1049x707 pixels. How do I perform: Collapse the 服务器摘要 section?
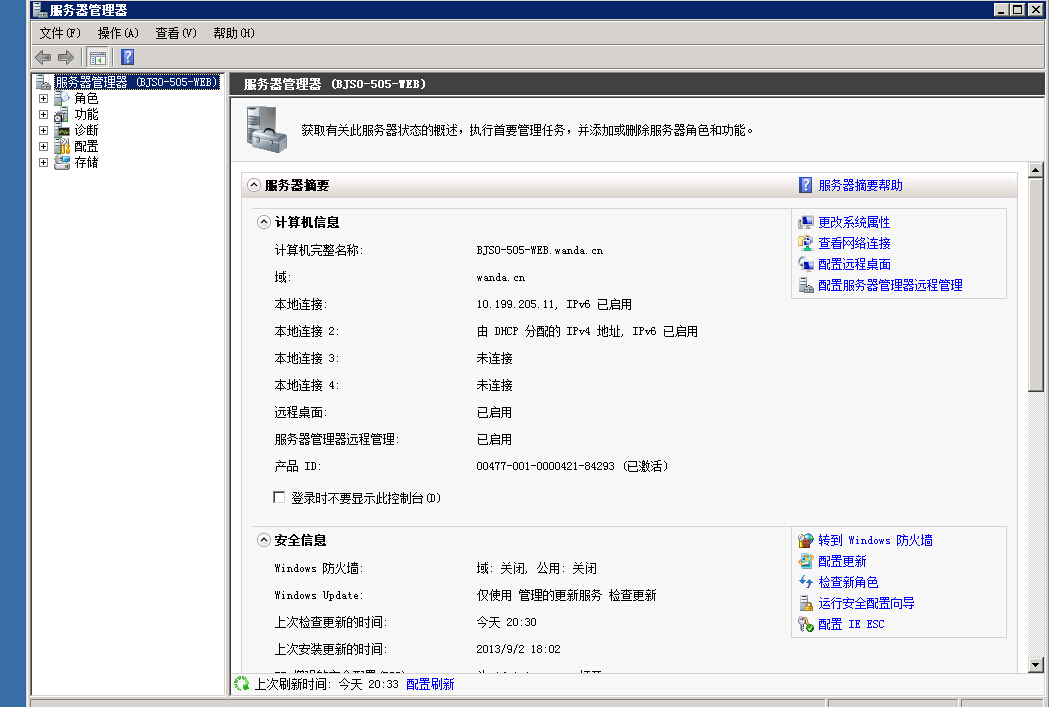click(x=254, y=185)
